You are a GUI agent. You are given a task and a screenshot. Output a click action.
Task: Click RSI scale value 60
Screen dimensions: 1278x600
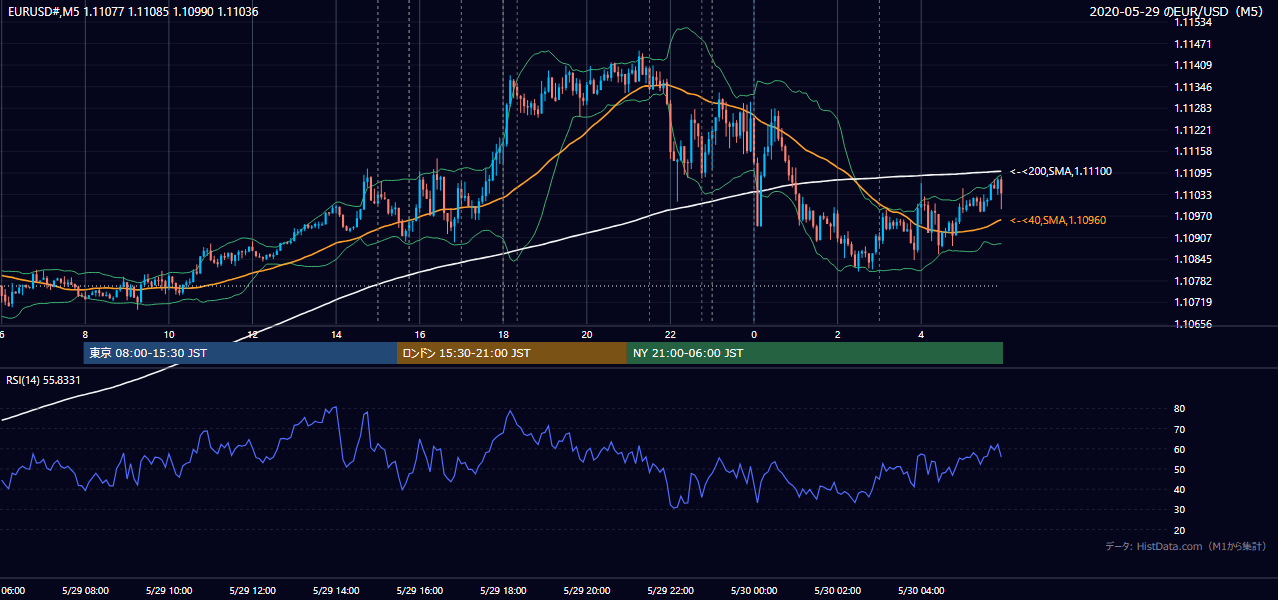(x=1180, y=449)
